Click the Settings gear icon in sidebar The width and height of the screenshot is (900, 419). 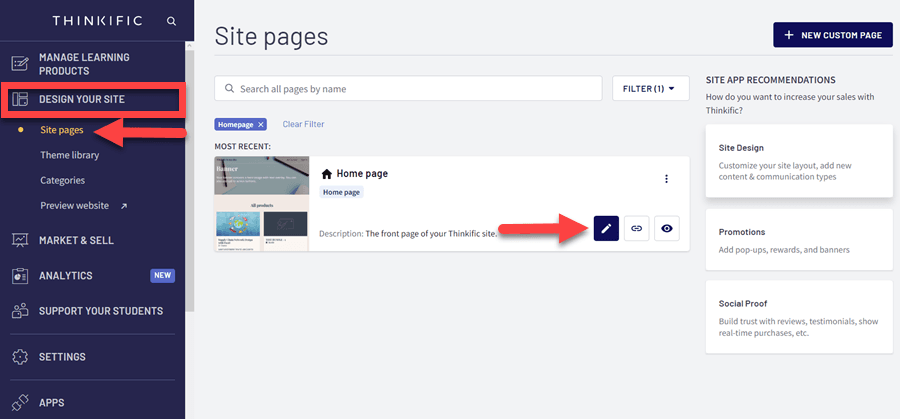click(19, 357)
